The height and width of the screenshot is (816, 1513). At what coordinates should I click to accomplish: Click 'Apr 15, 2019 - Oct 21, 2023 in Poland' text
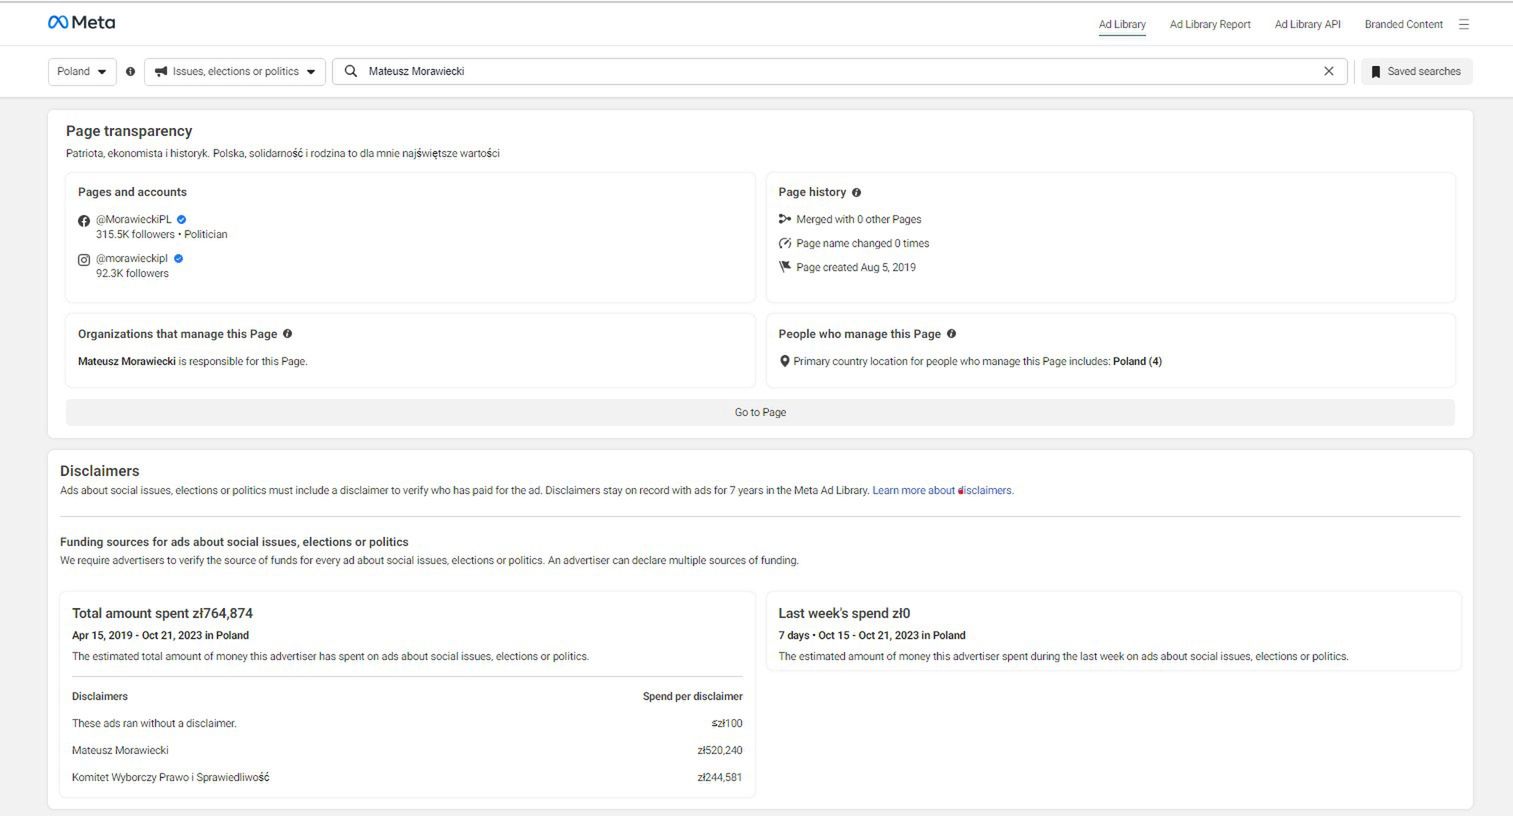tap(160, 635)
